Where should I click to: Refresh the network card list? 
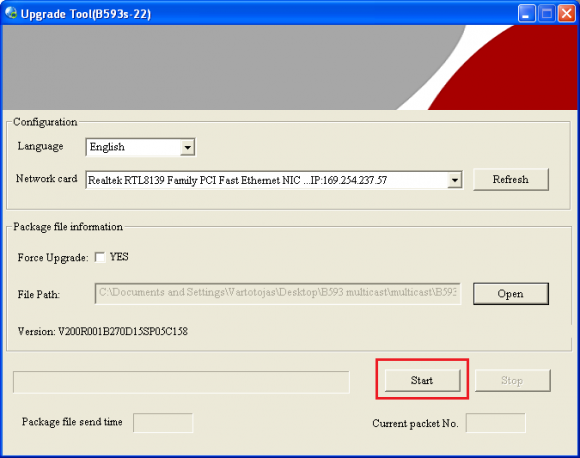(511, 180)
